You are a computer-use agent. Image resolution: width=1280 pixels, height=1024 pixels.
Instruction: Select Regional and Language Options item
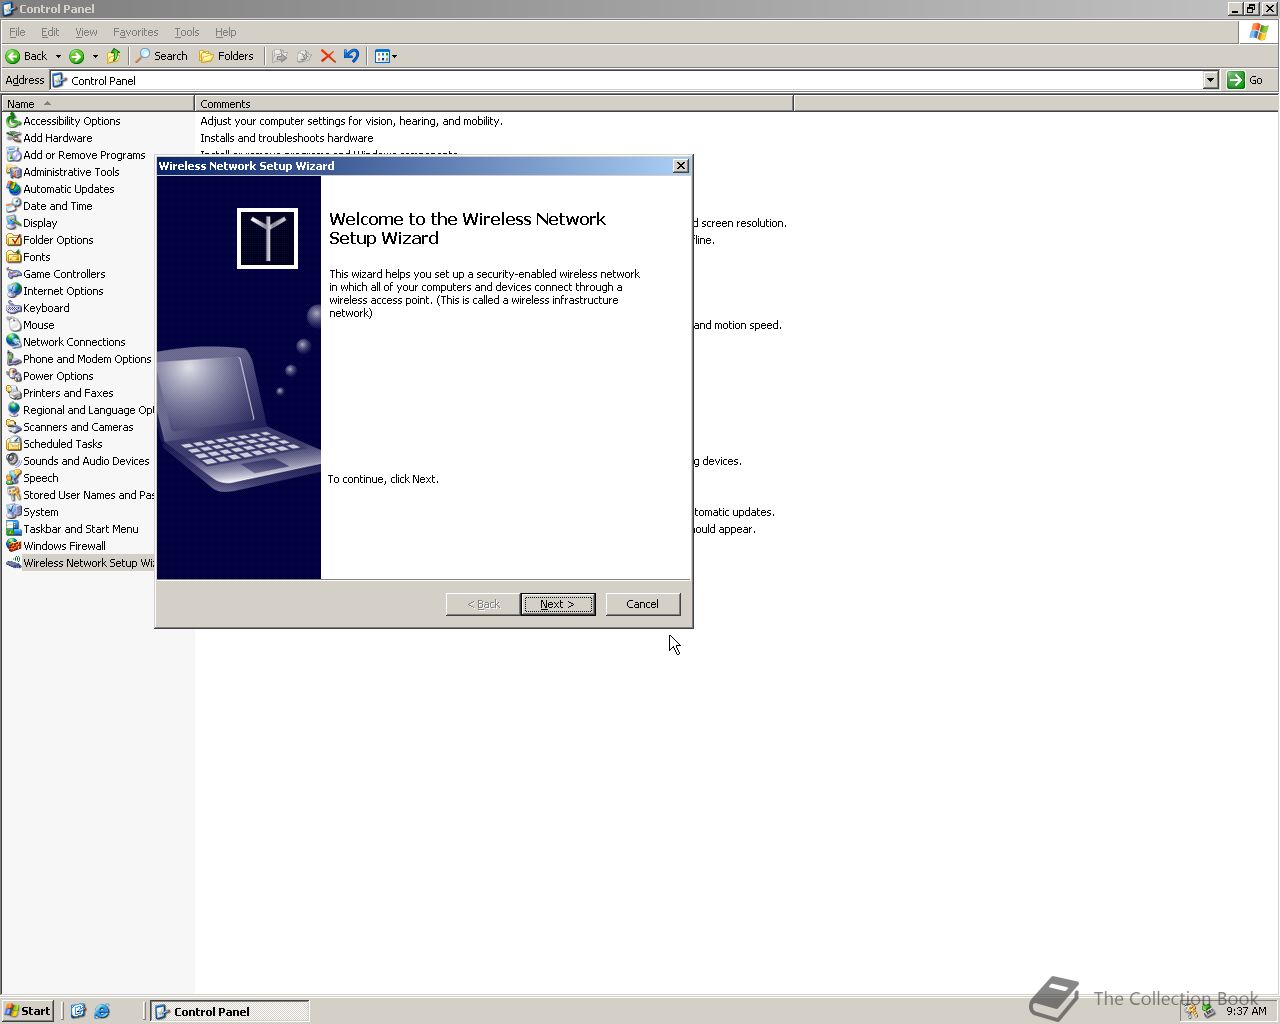[x=80, y=410]
